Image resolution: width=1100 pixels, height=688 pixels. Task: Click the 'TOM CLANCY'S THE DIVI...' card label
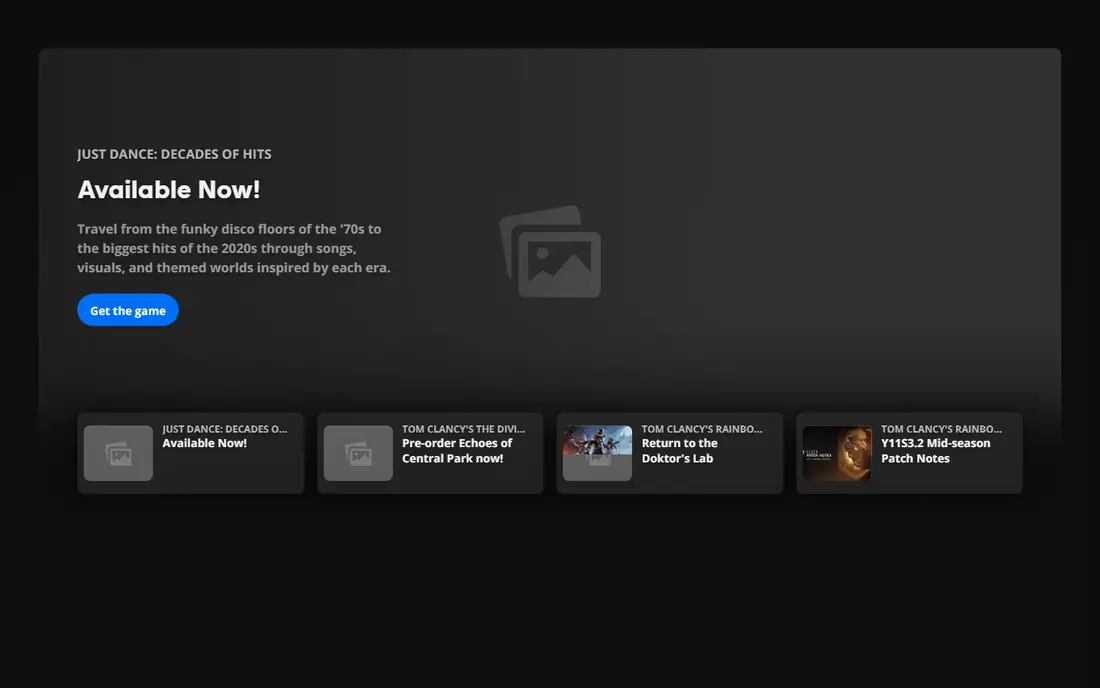463,429
